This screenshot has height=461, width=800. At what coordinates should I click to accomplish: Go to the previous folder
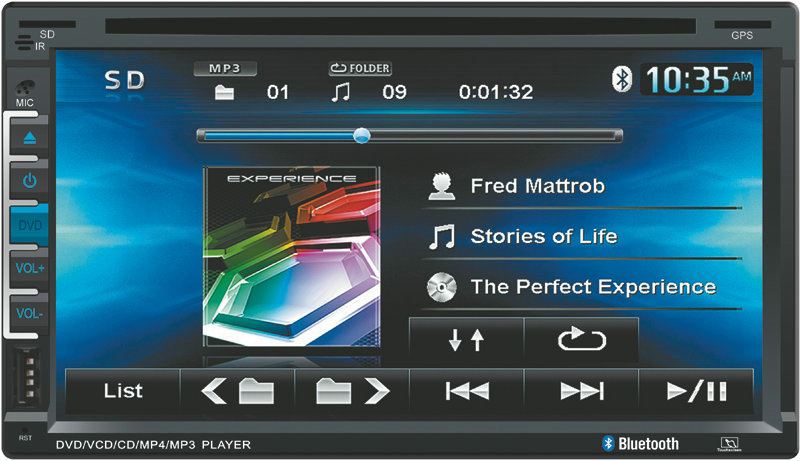[x=237, y=391]
